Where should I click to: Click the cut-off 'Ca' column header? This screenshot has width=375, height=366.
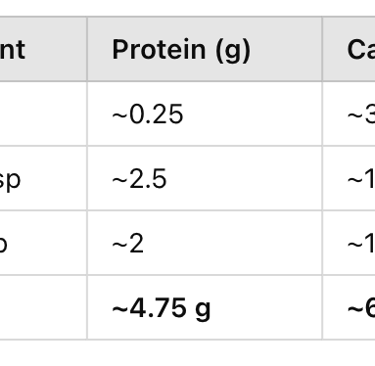349,49
